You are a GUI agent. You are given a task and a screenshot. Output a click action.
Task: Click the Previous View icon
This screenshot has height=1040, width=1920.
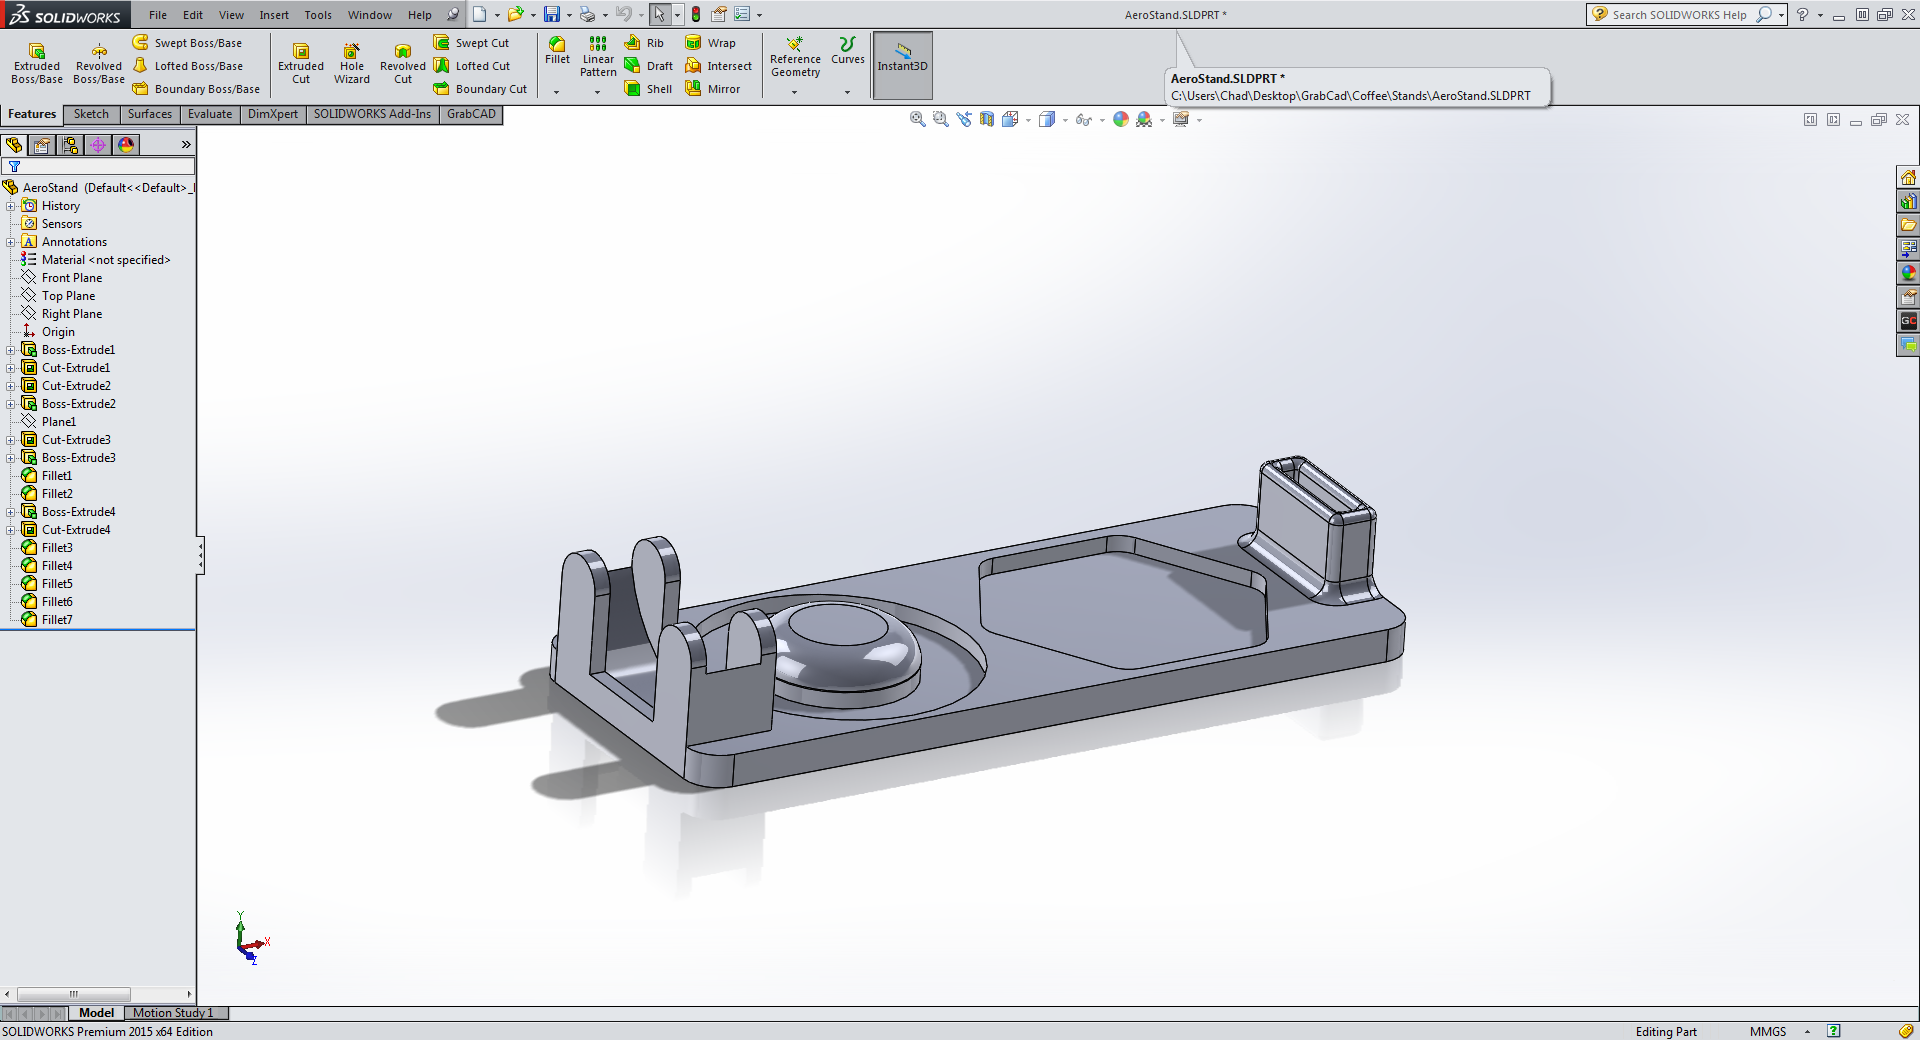pos(963,119)
